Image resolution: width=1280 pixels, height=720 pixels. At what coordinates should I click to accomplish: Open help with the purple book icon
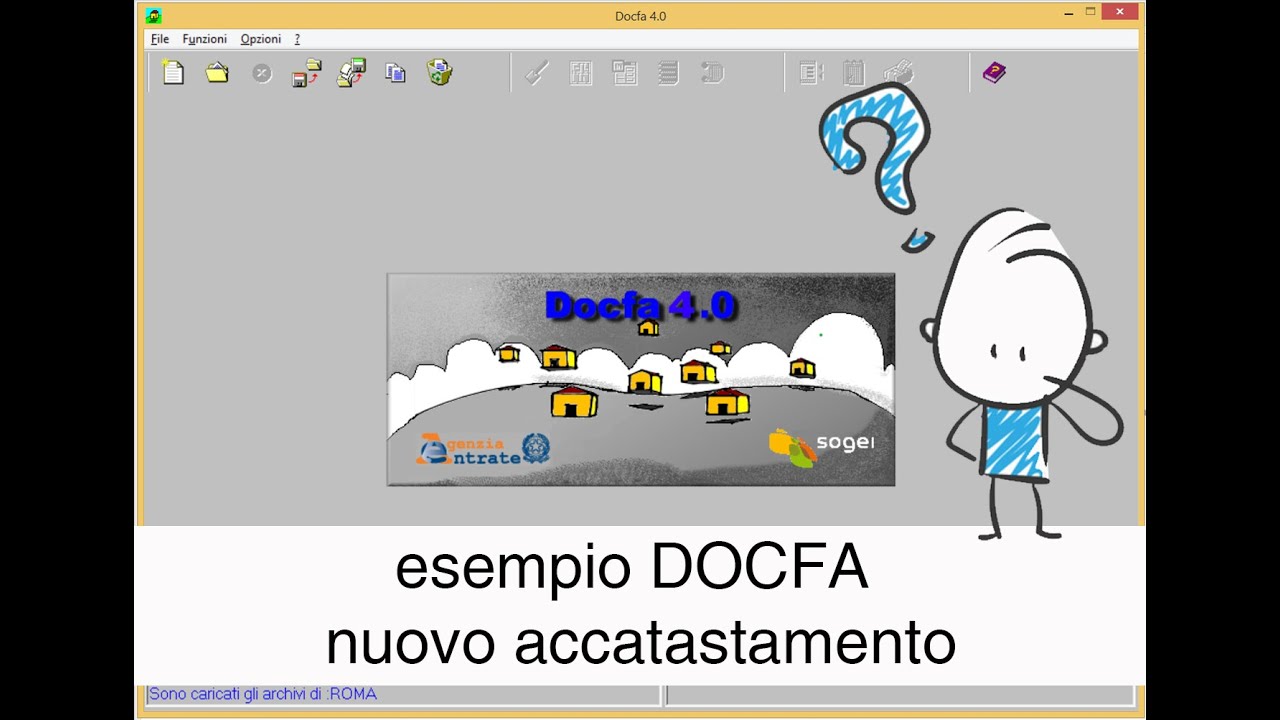(x=994, y=73)
